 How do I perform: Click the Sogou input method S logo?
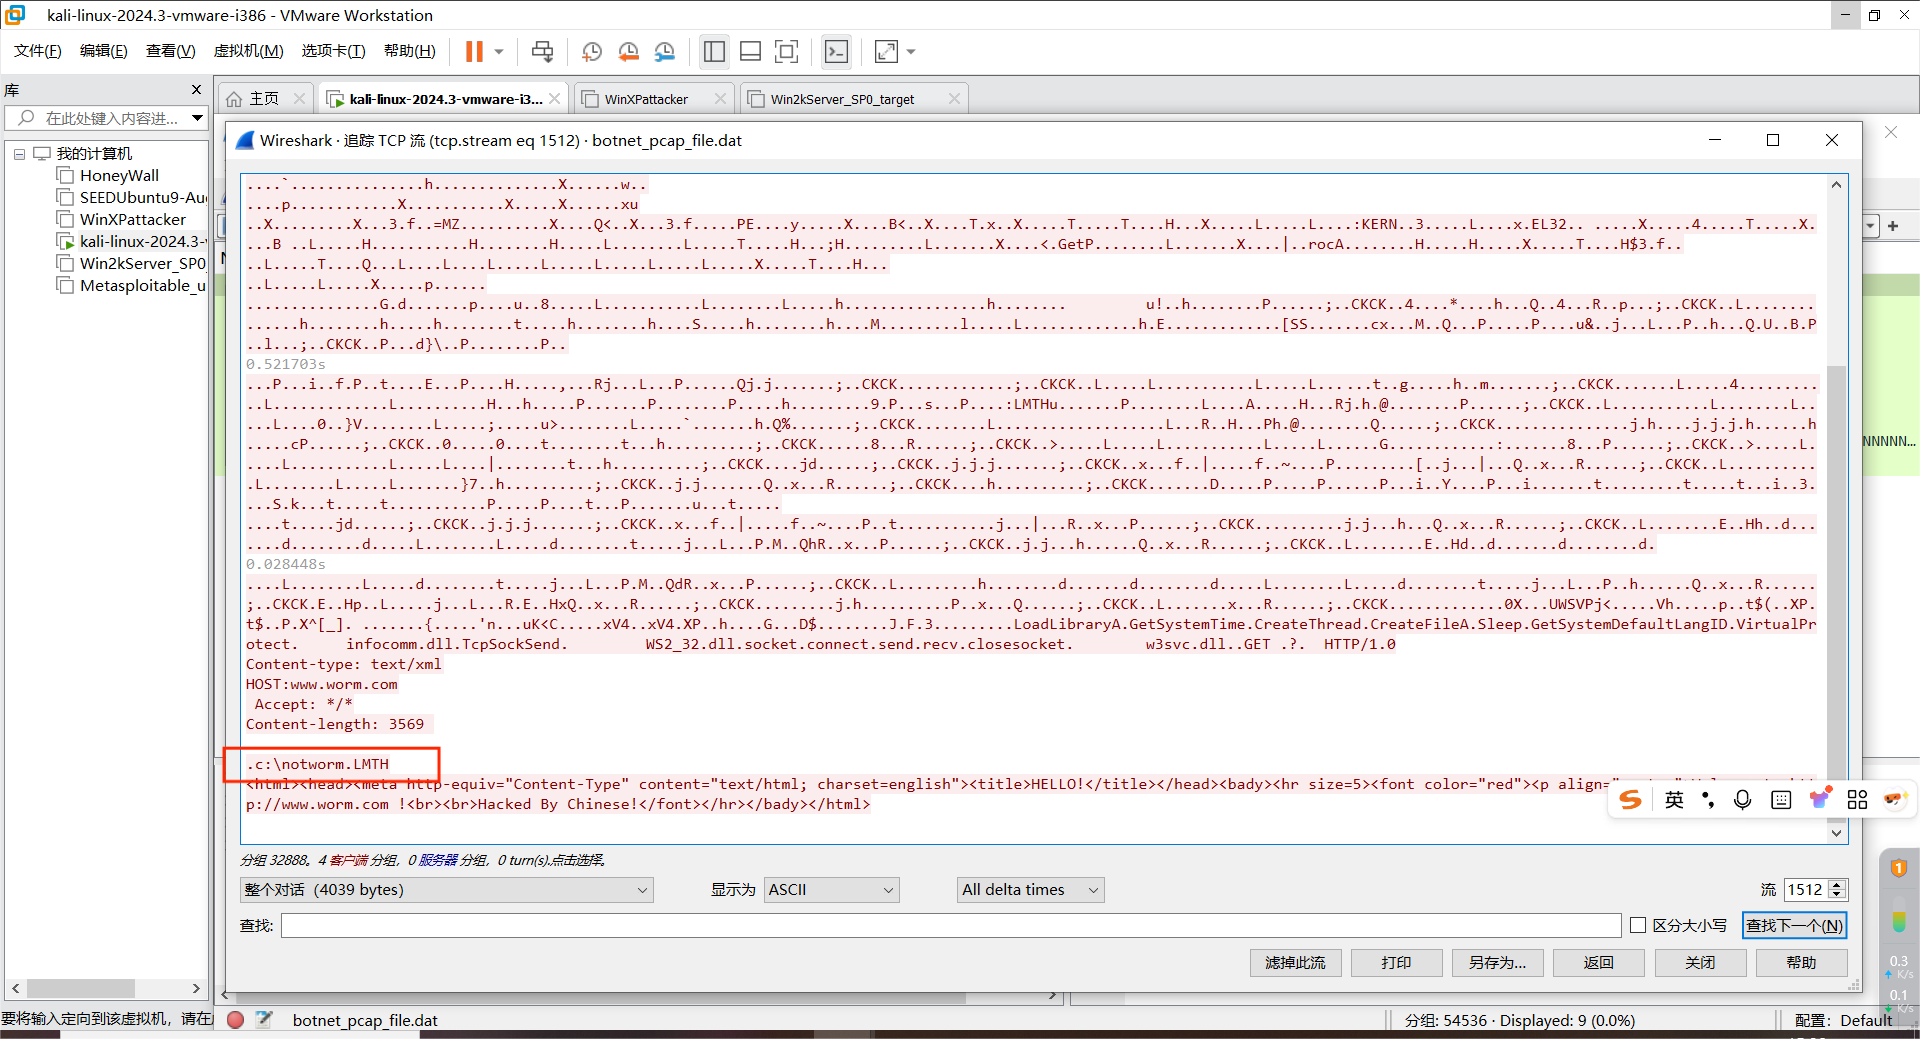click(x=1631, y=800)
